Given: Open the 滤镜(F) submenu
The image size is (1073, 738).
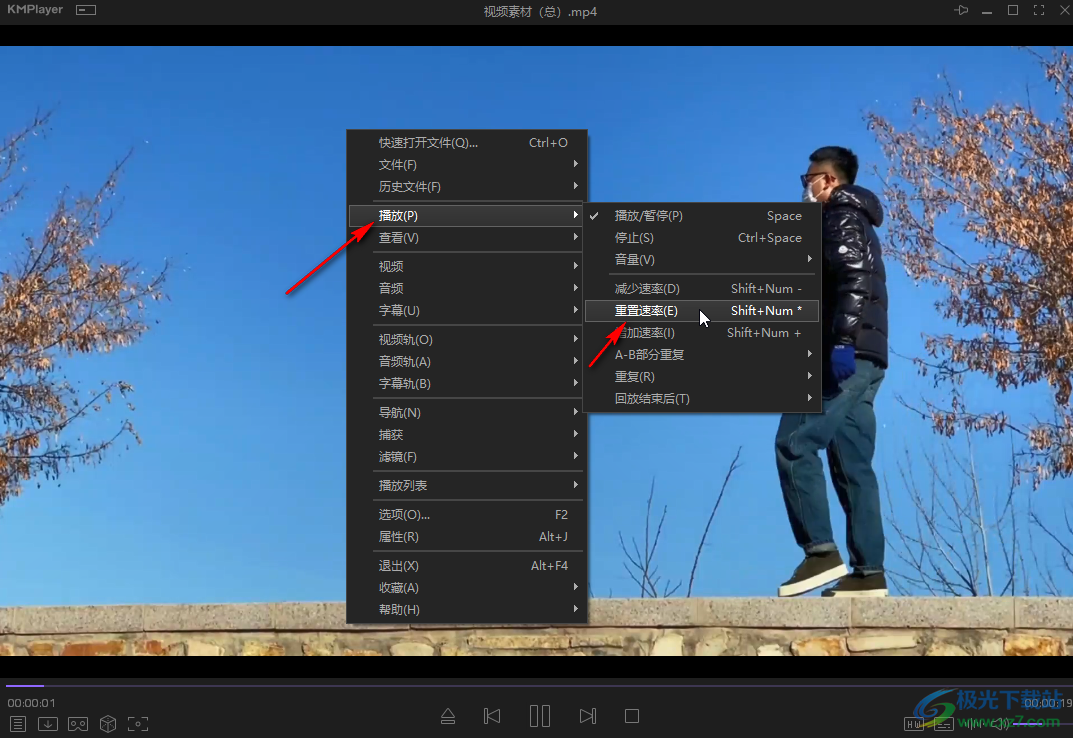Looking at the screenshot, I should (x=468, y=457).
